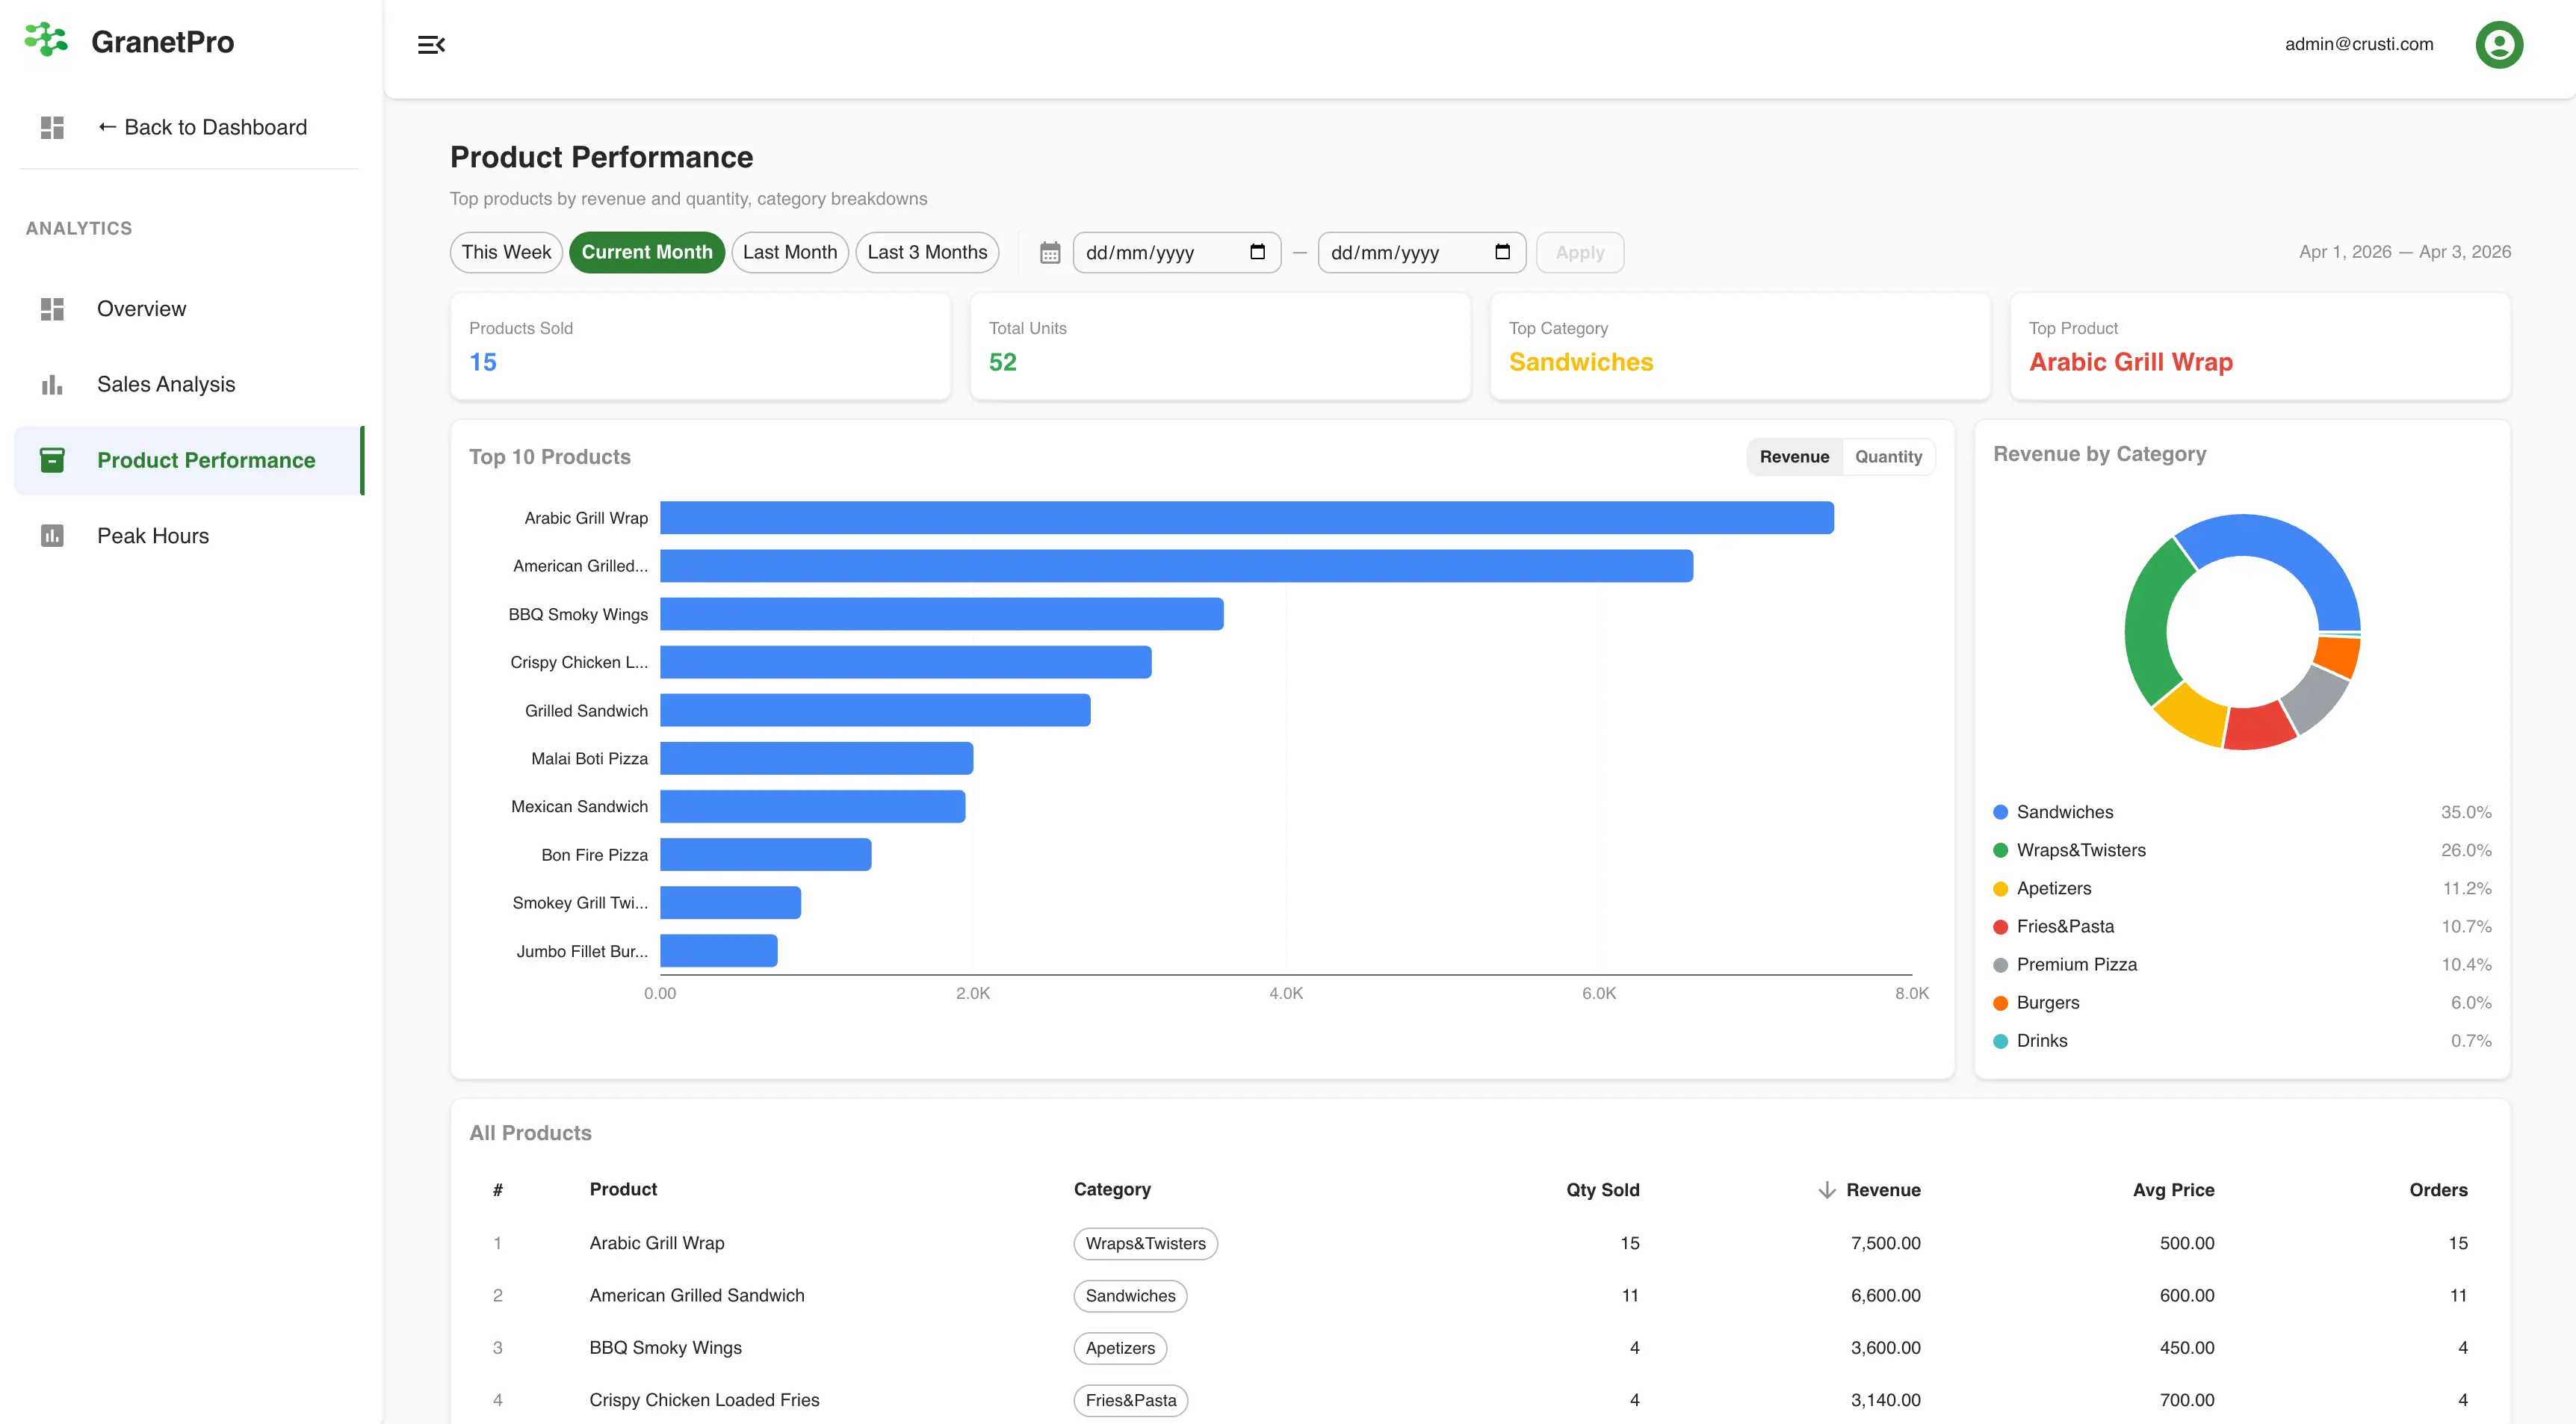This screenshot has height=1424, width=2576.
Task: Collapse the sidebar using the menu icon
Action: [x=431, y=44]
